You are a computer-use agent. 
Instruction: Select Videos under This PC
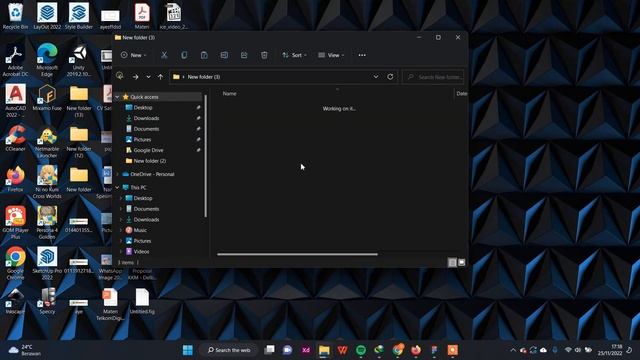(141, 251)
